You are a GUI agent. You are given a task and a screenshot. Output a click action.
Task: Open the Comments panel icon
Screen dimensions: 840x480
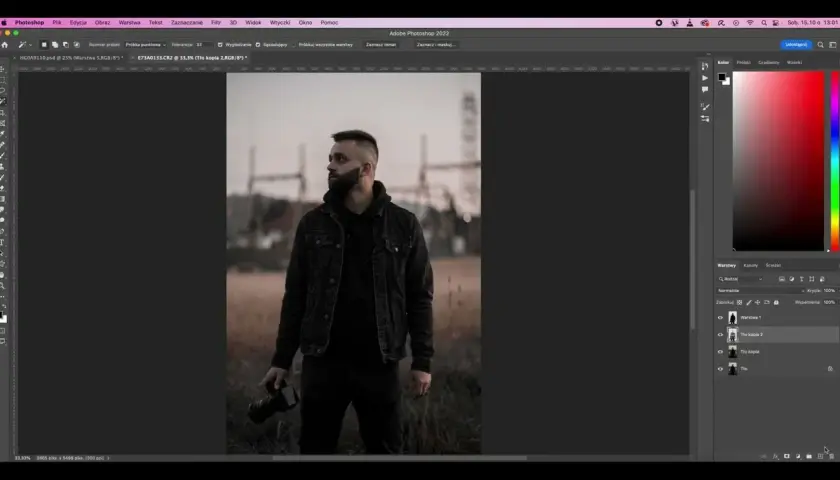click(x=705, y=89)
